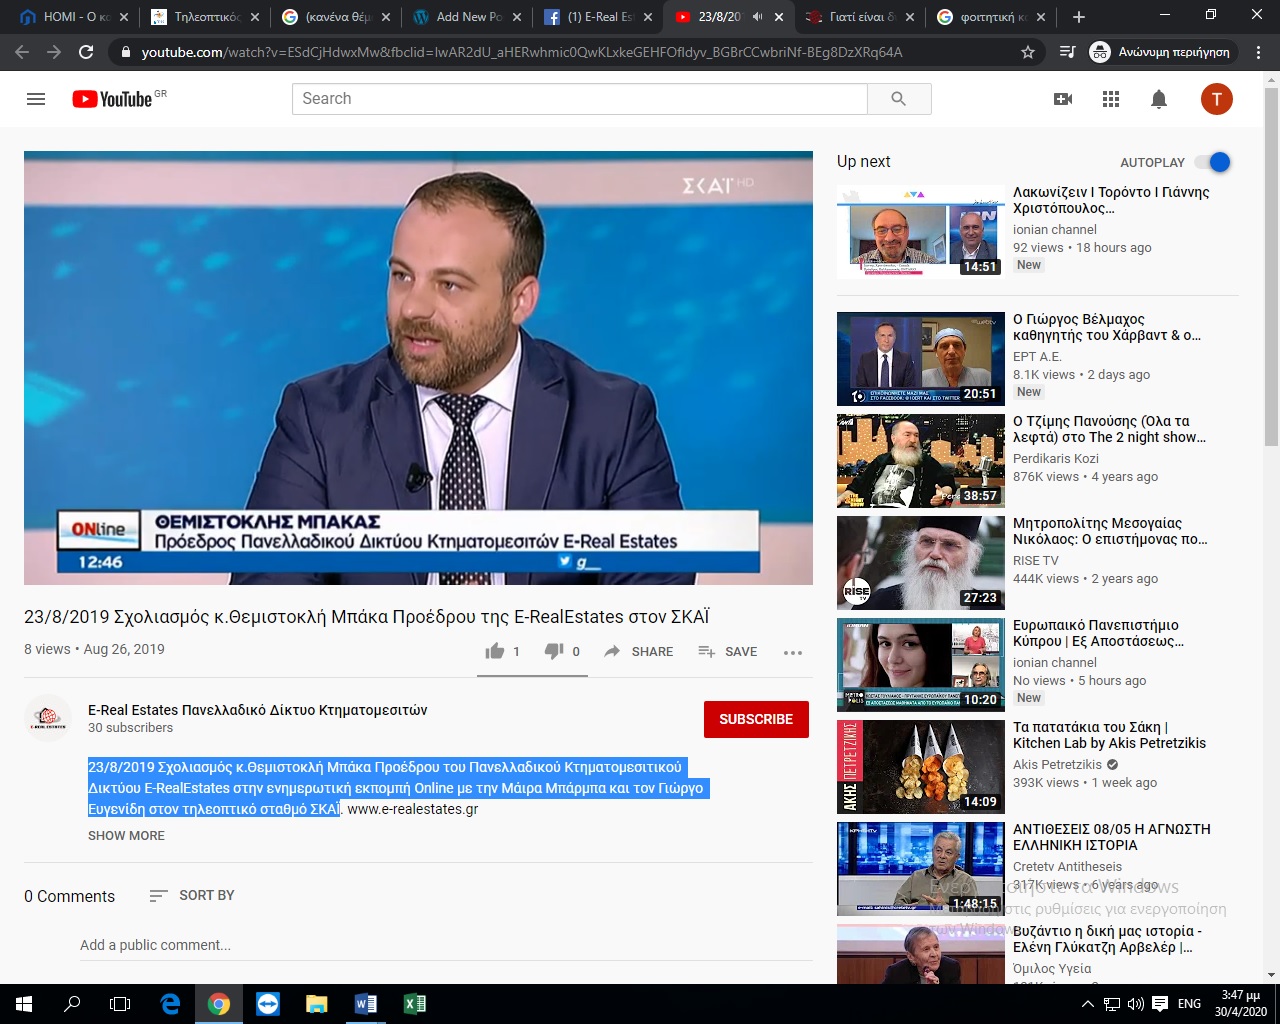1280x1024 pixels.
Task: Open the notifications bell
Action: tap(1159, 99)
